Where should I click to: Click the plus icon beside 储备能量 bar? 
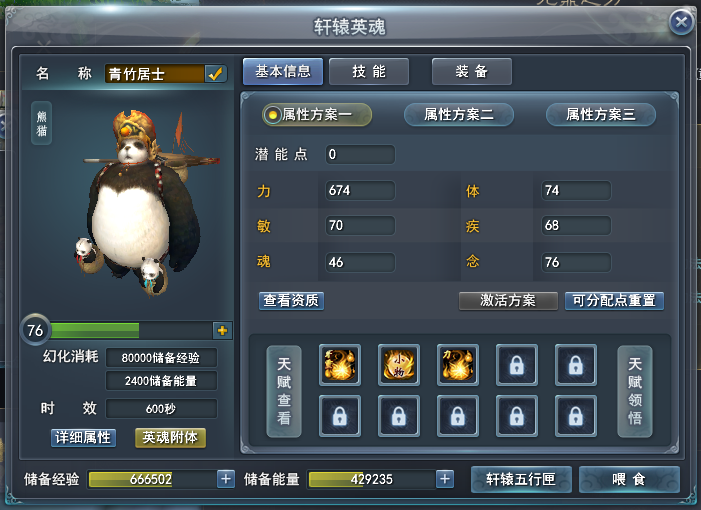[445, 479]
